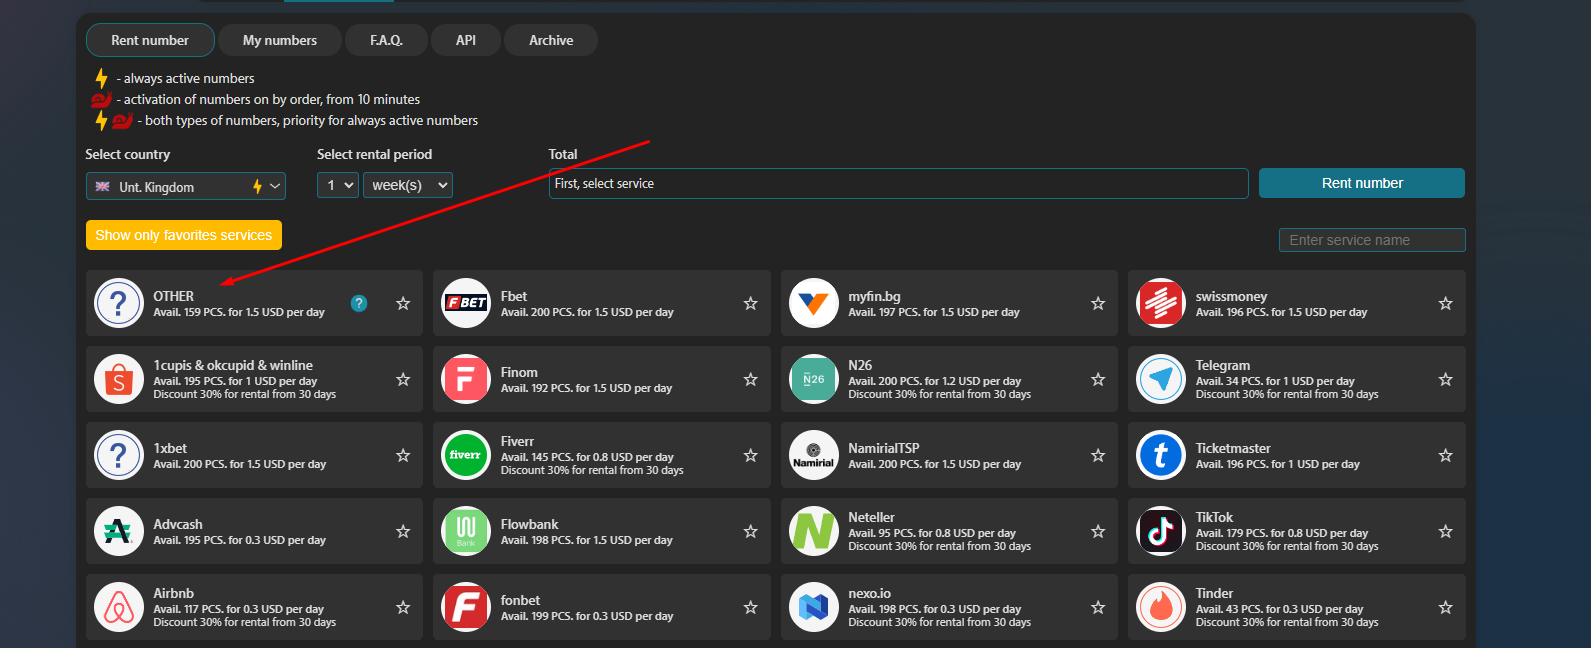Image resolution: width=1591 pixels, height=648 pixels.
Task: Select the Fbet service logo
Action: coord(466,303)
